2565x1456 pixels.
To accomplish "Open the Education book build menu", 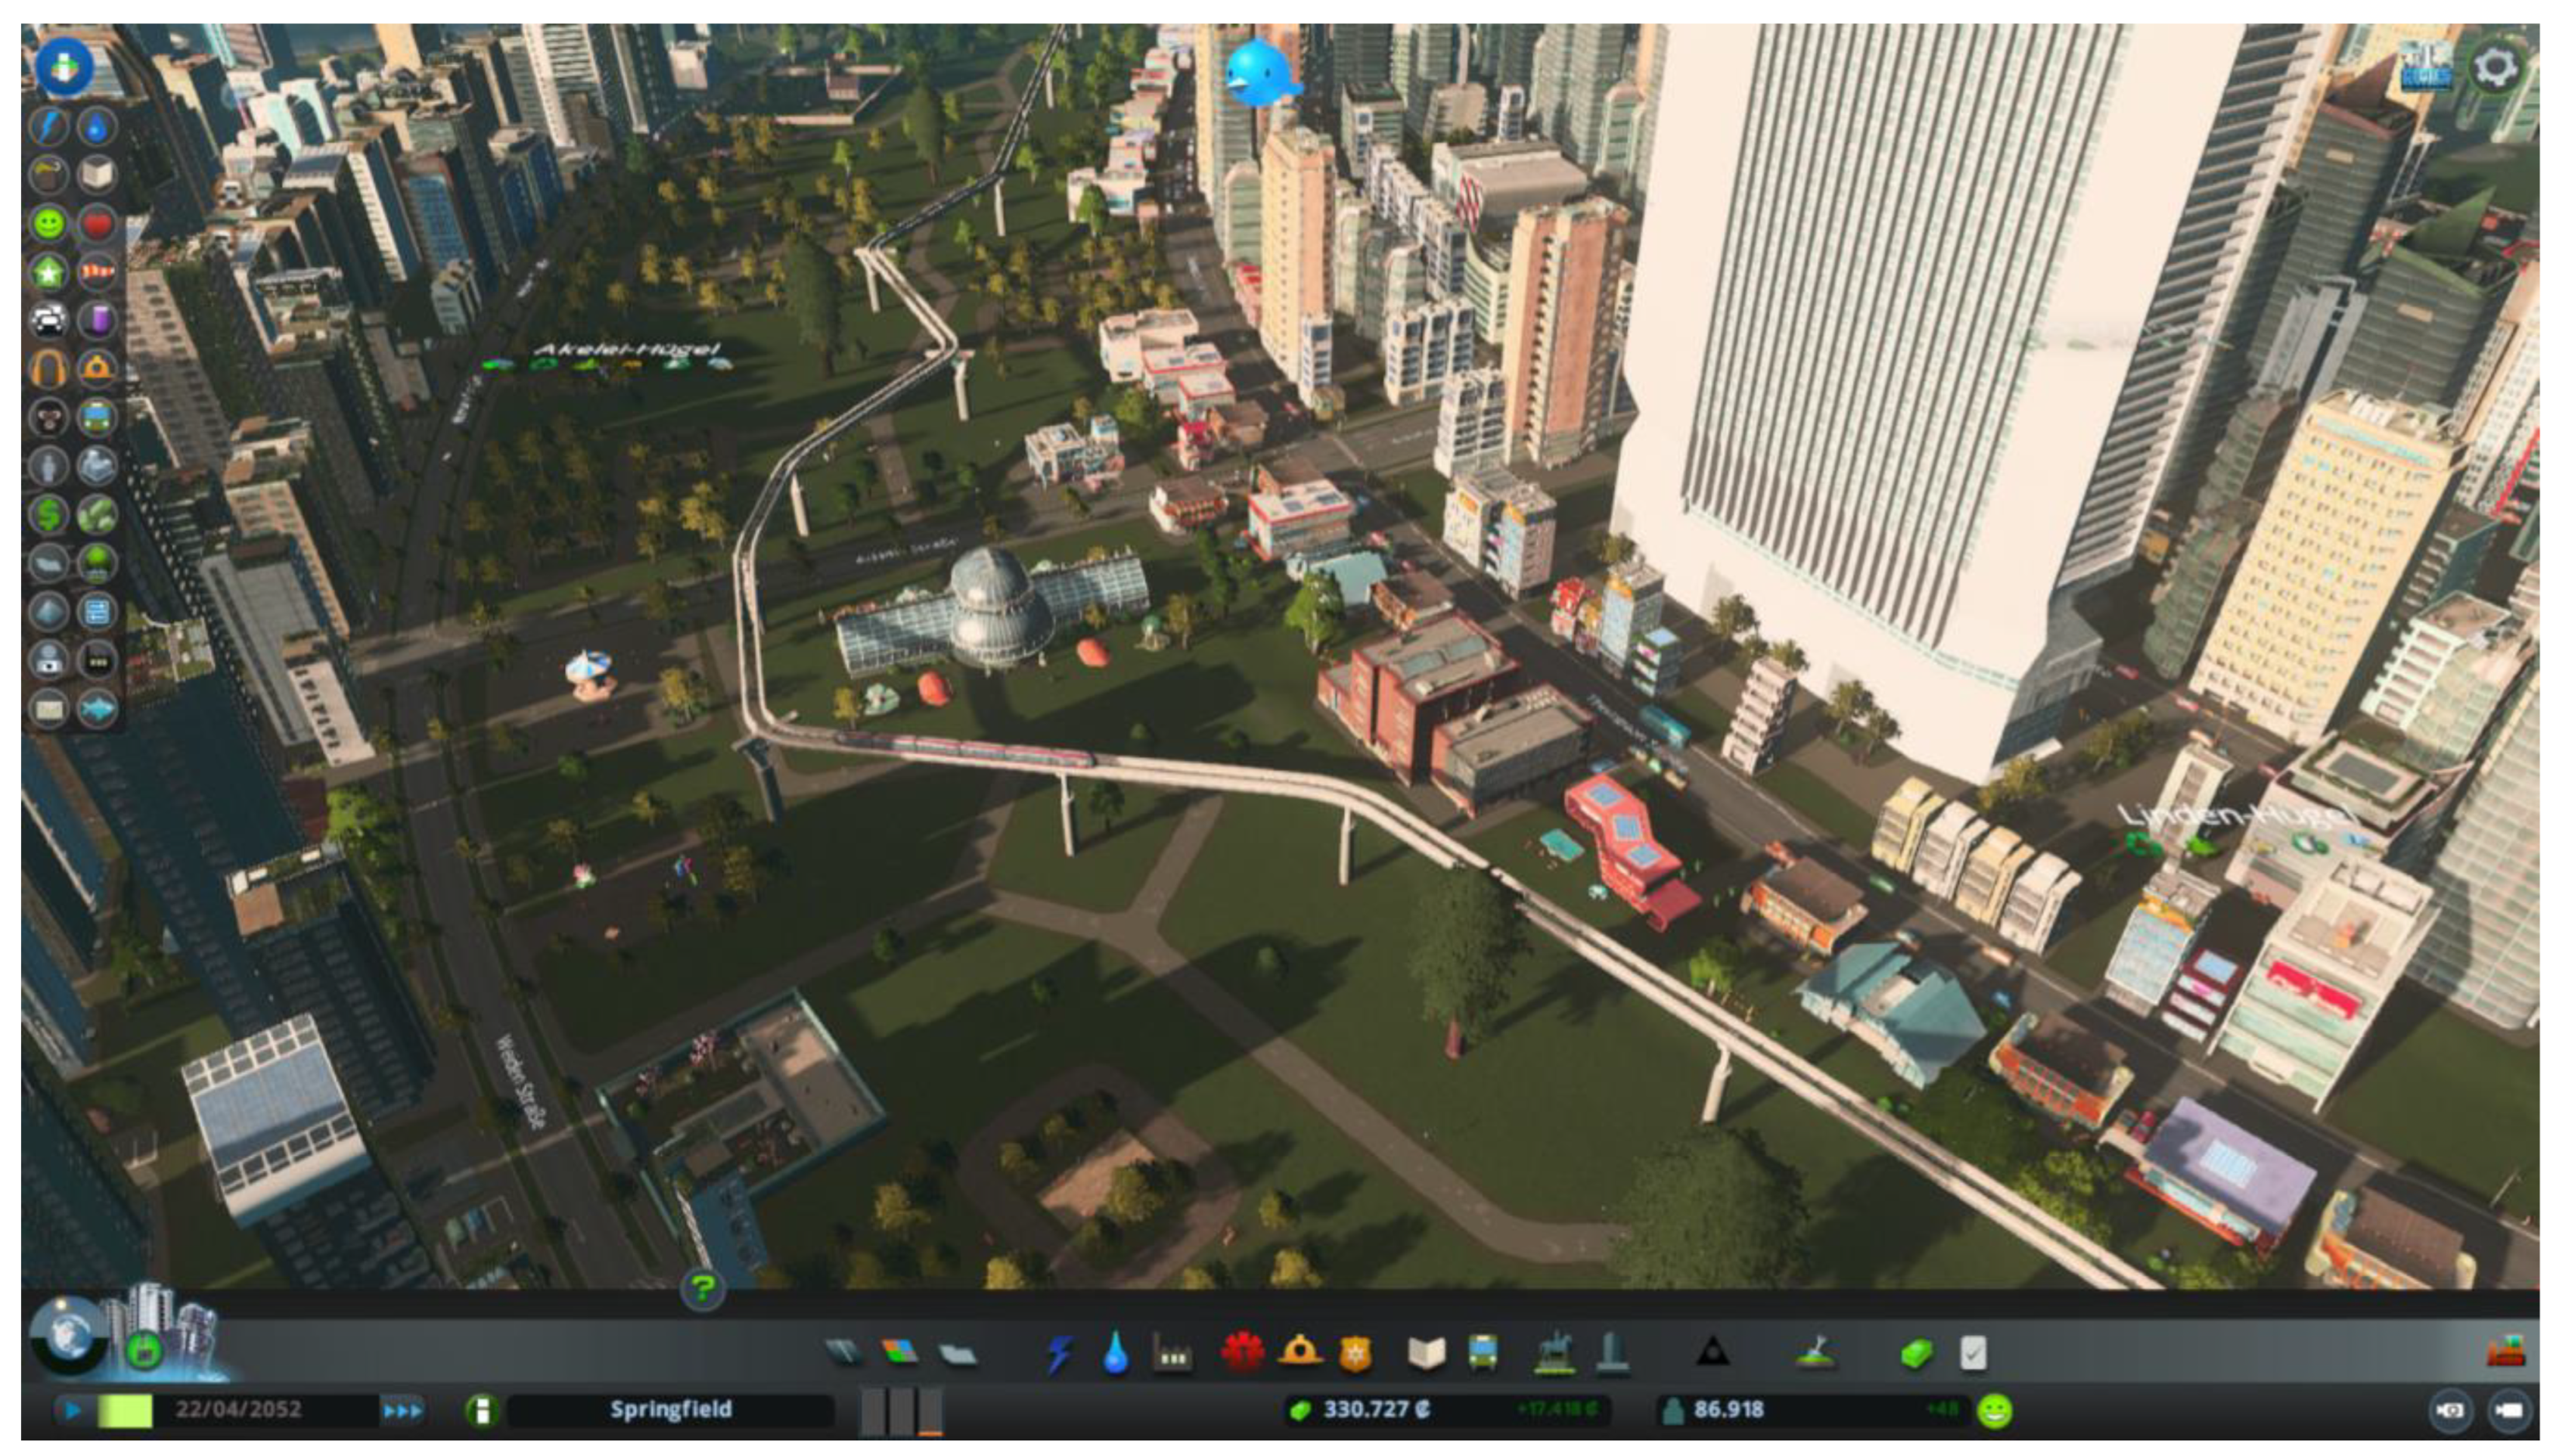I will [1427, 1354].
